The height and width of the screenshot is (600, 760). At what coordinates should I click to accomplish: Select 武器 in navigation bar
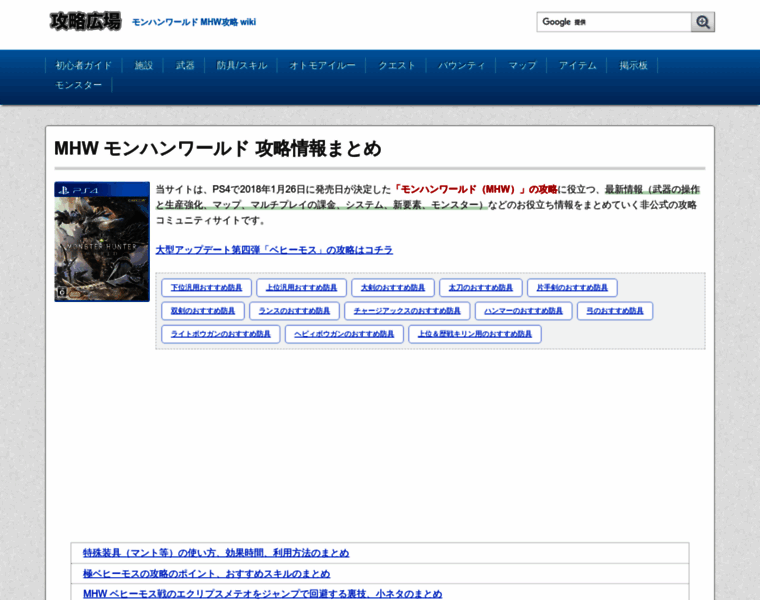click(185, 65)
